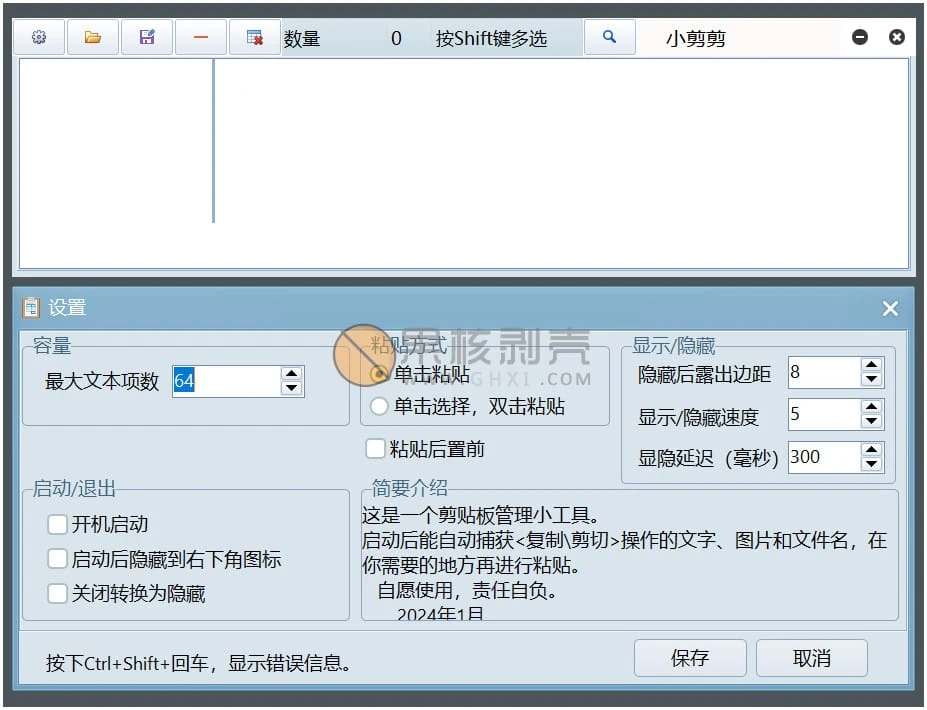Click the 设置 dialog clipboard title icon

click(x=31, y=307)
